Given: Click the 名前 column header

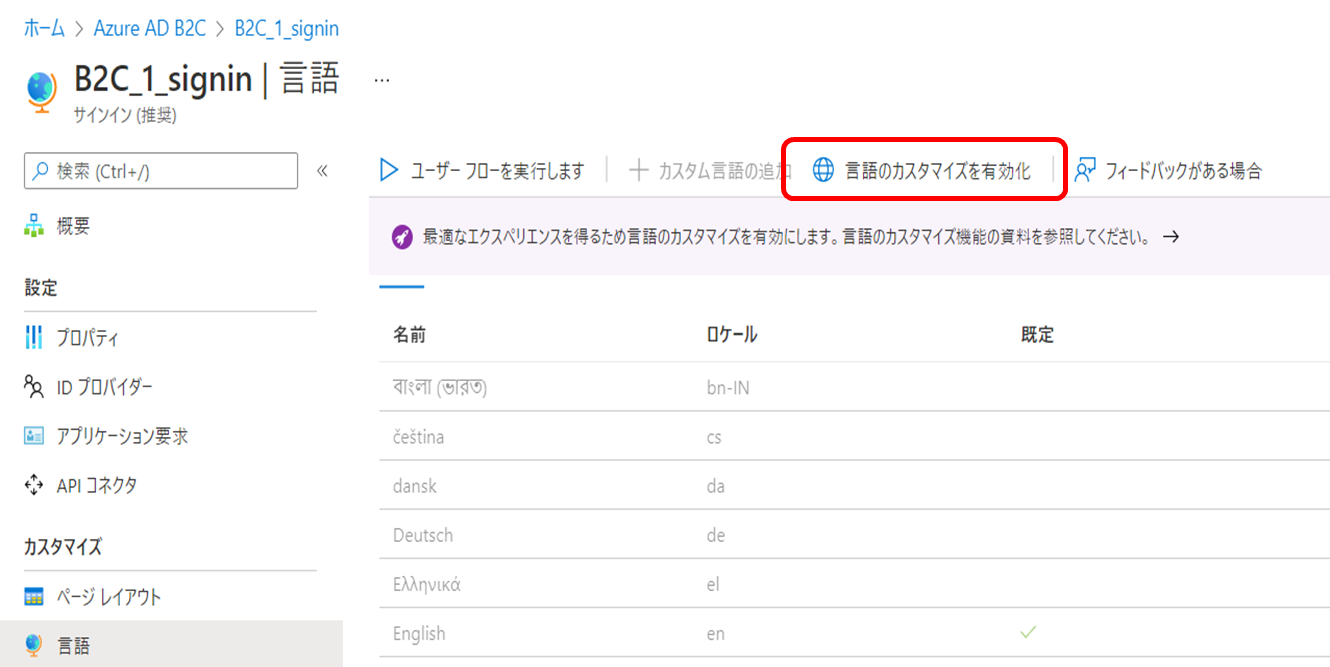Looking at the screenshot, I should (x=410, y=335).
